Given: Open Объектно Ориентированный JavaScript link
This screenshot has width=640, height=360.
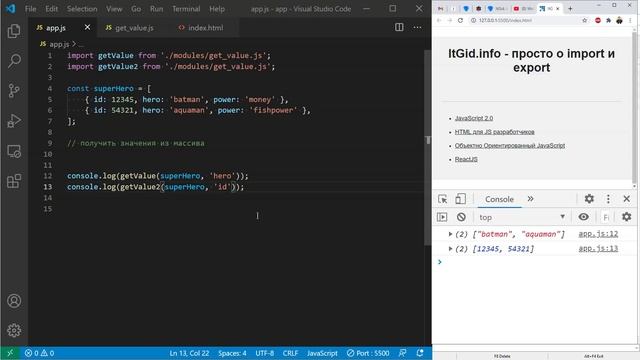Looking at the screenshot, I should pyautogui.click(x=510, y=145).
